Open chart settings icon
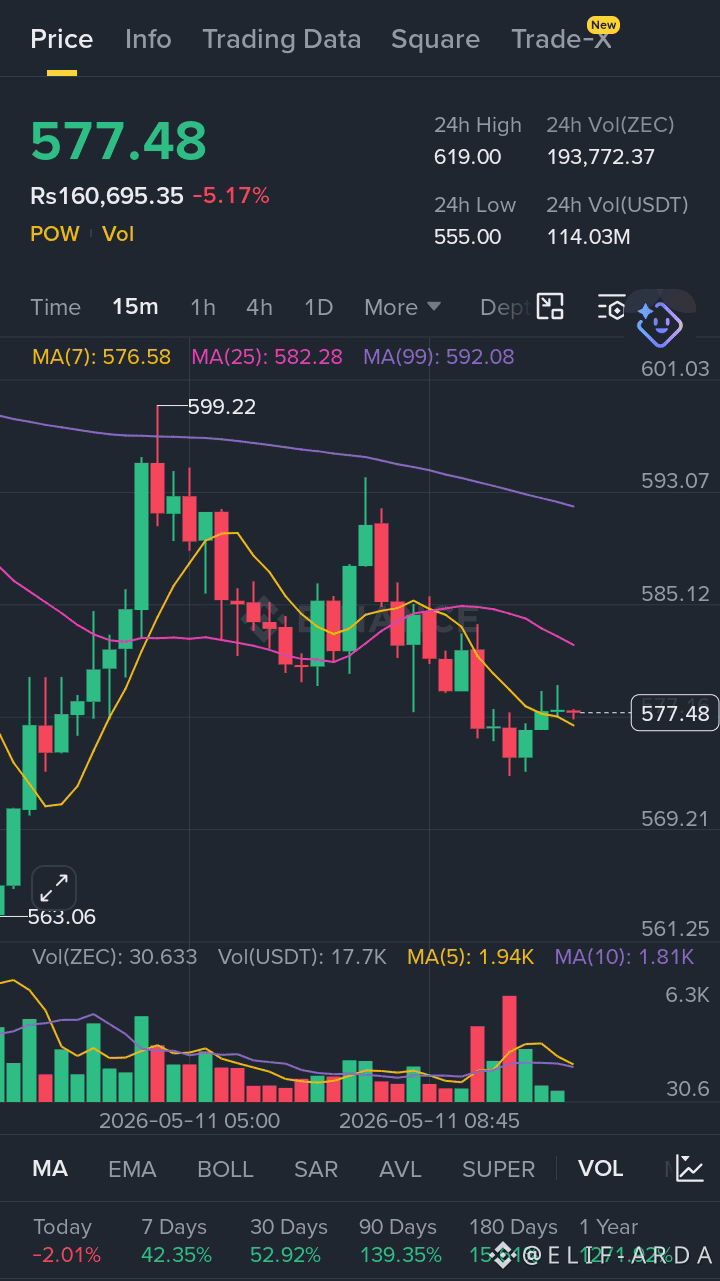Viewport: 720px width, 1281px height. coord(610,307)
